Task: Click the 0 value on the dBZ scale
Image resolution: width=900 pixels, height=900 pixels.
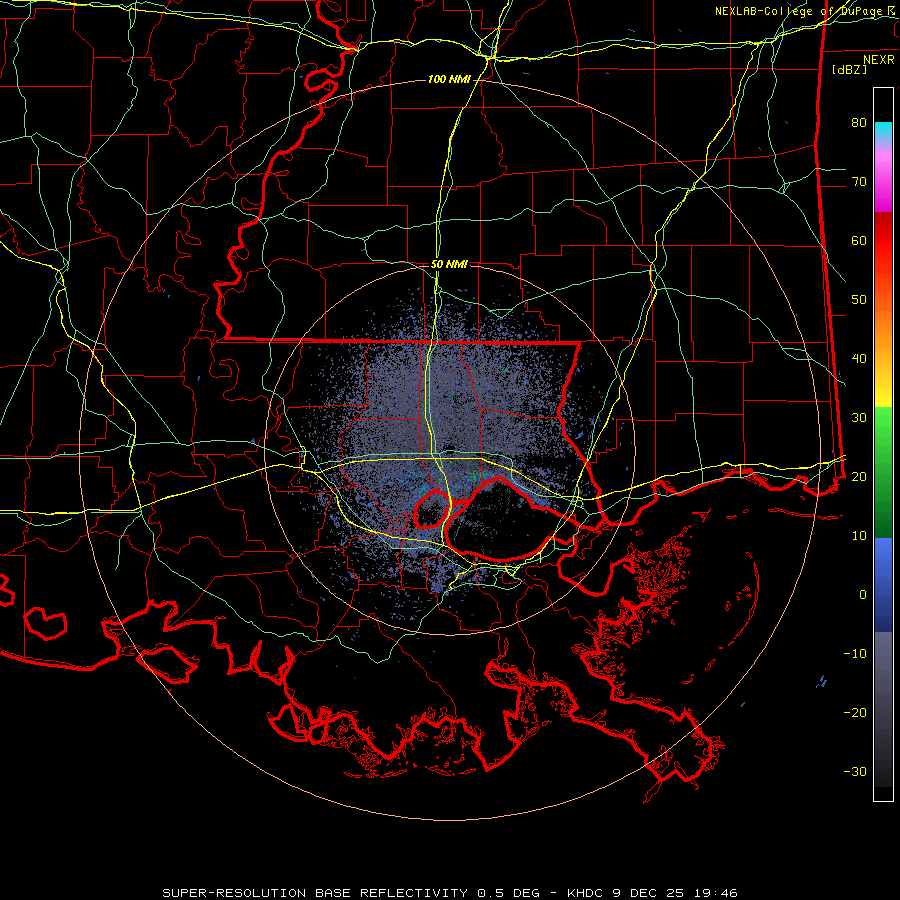Action: point(863,595)
